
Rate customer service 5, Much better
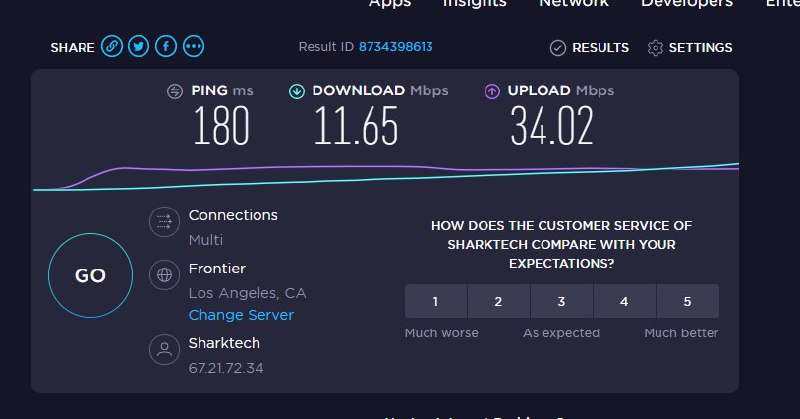pyautogui.click(x=688, y=302)
